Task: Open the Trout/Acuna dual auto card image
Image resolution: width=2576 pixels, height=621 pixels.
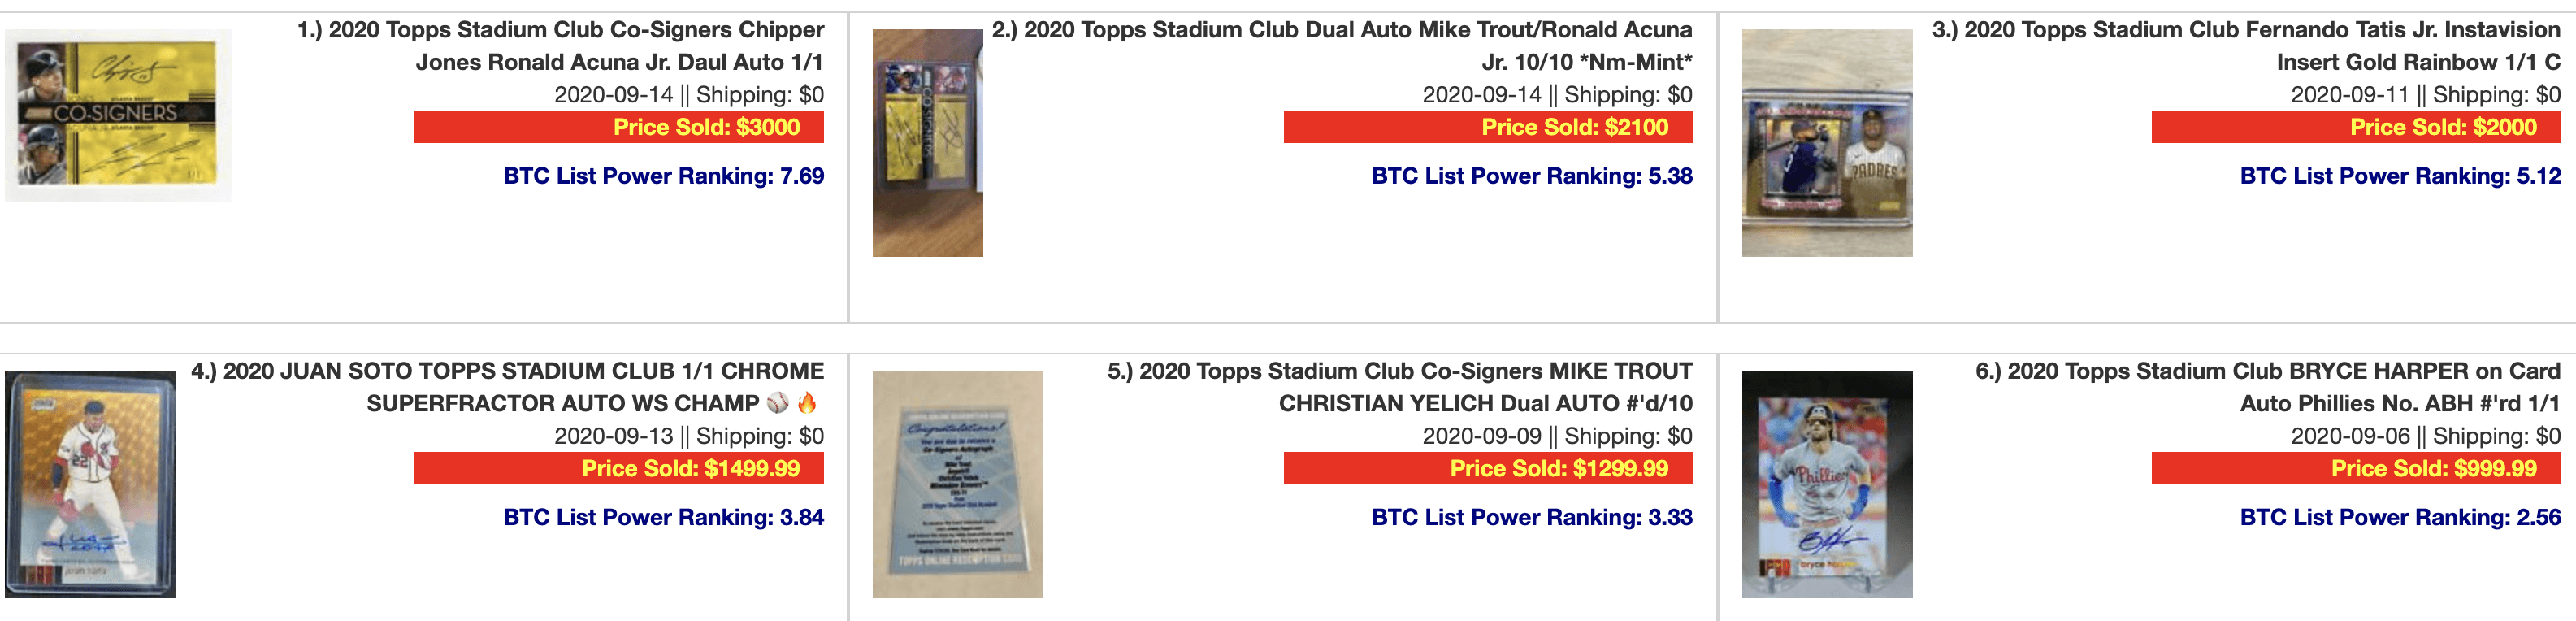Action: 927,143
